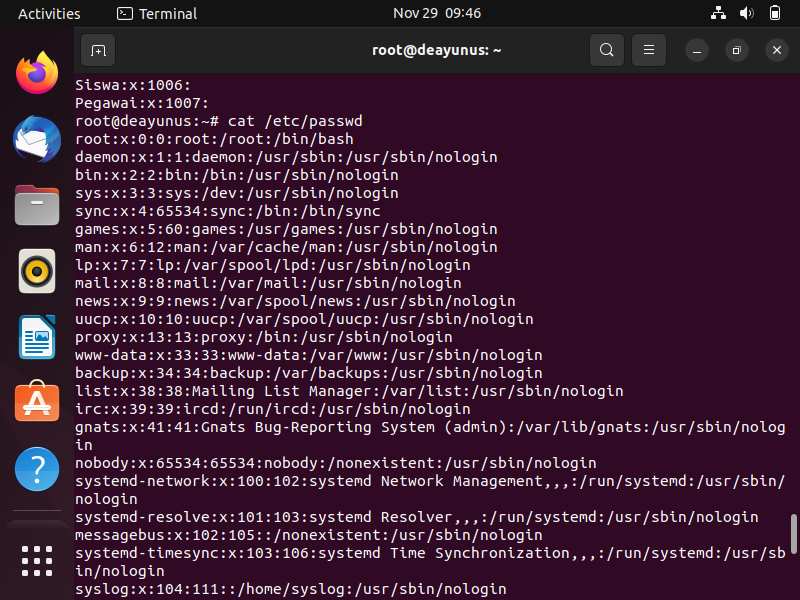Click the terminal vertical scrollbar handle
Image resolution: width=800 pixels, height=600 pixels.
coord(793,534)
